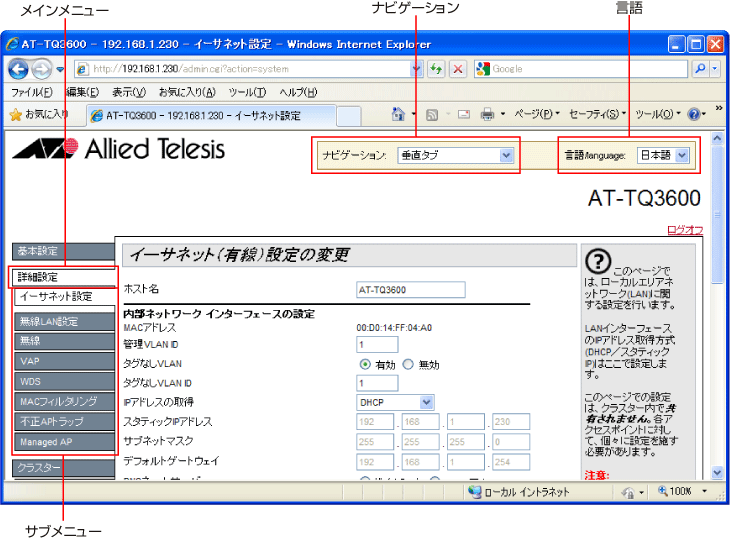The height and width of the screenshot is (540, 730).
Task: Click the red Stop loading icon
Action: (458, 69)
